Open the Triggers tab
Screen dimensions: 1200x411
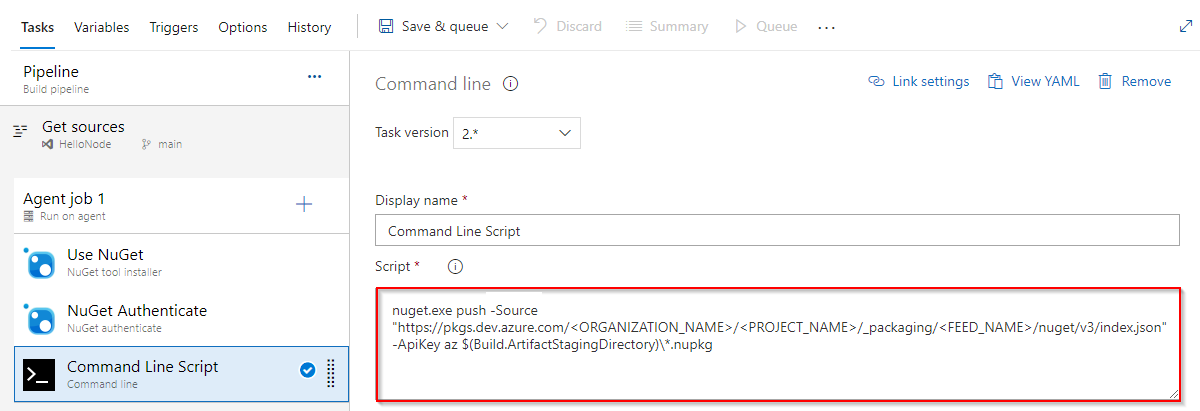click(174, 27)
